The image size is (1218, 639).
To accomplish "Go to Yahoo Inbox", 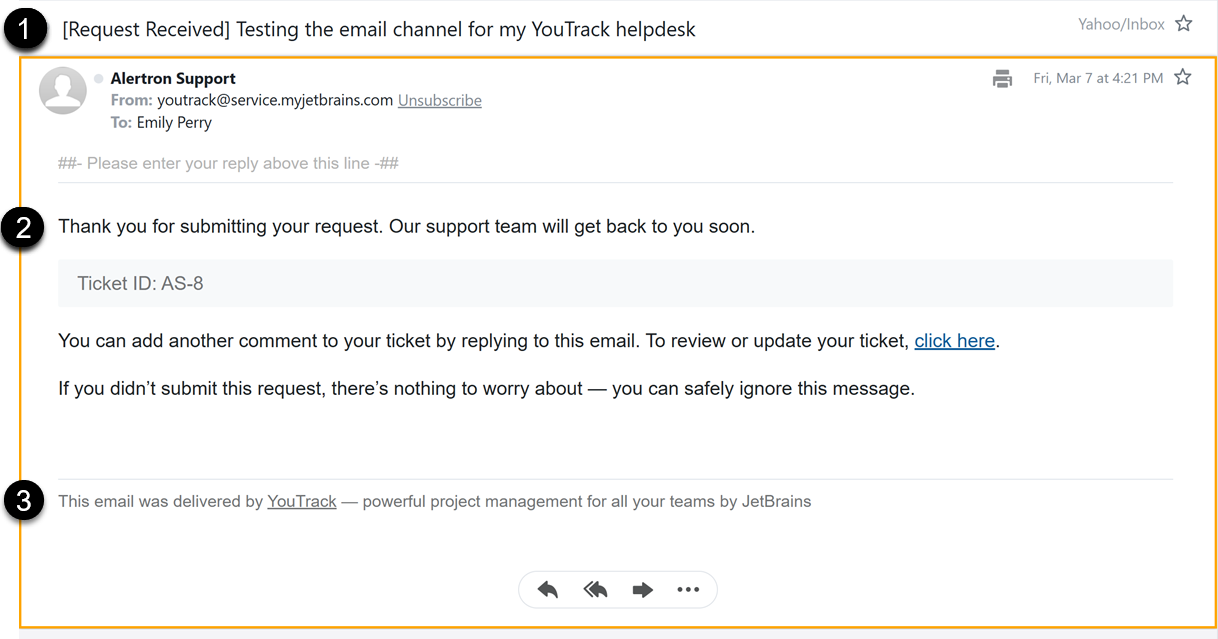I will click(1121, 23).
